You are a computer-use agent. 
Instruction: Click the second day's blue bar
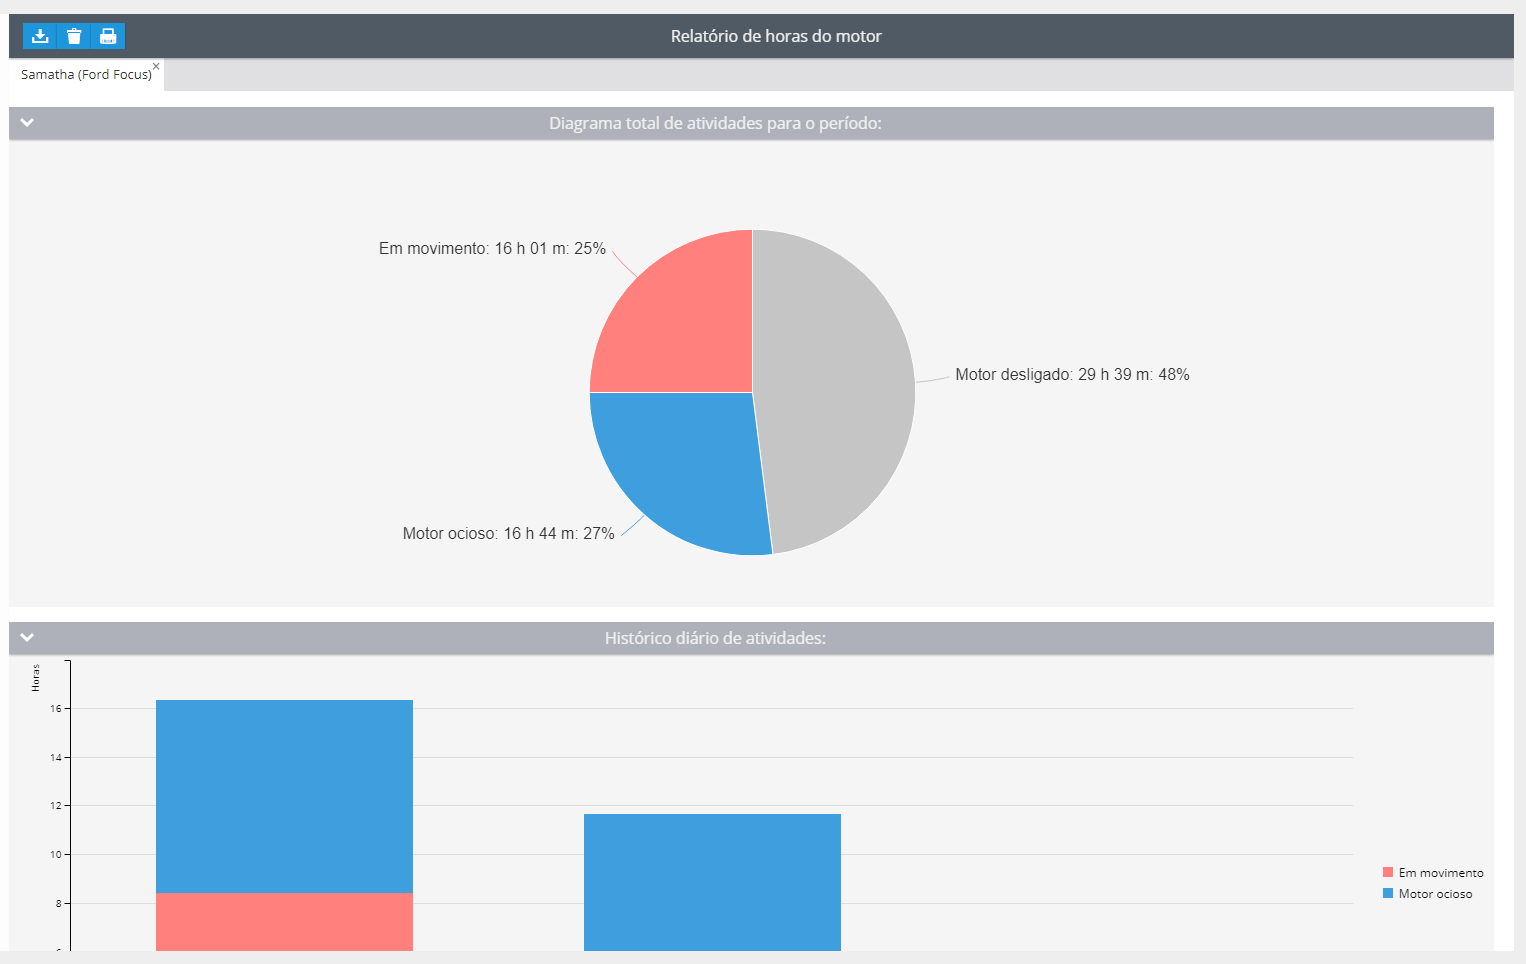click(712, 882)
